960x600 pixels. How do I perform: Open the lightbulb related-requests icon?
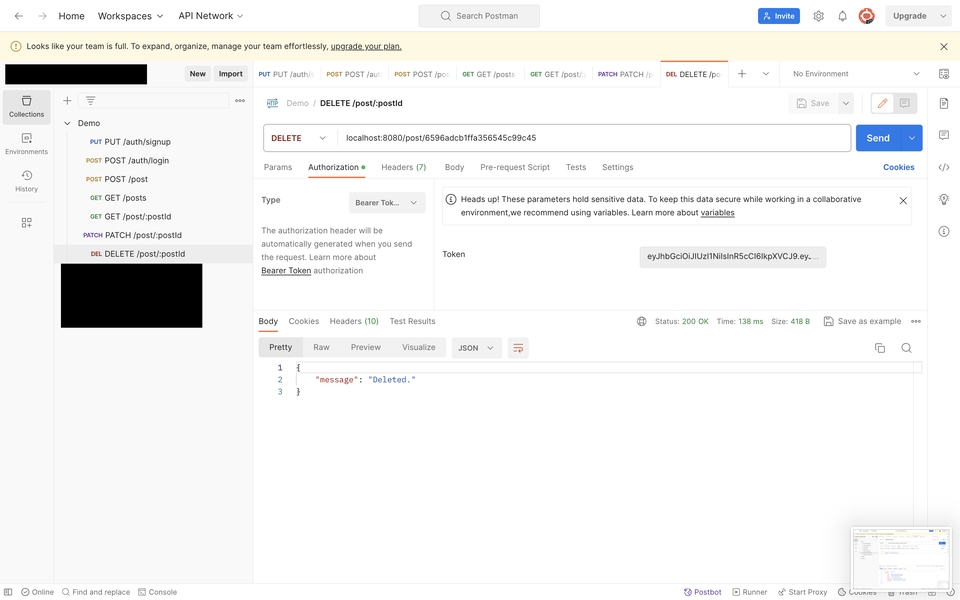tap(943, 199)
